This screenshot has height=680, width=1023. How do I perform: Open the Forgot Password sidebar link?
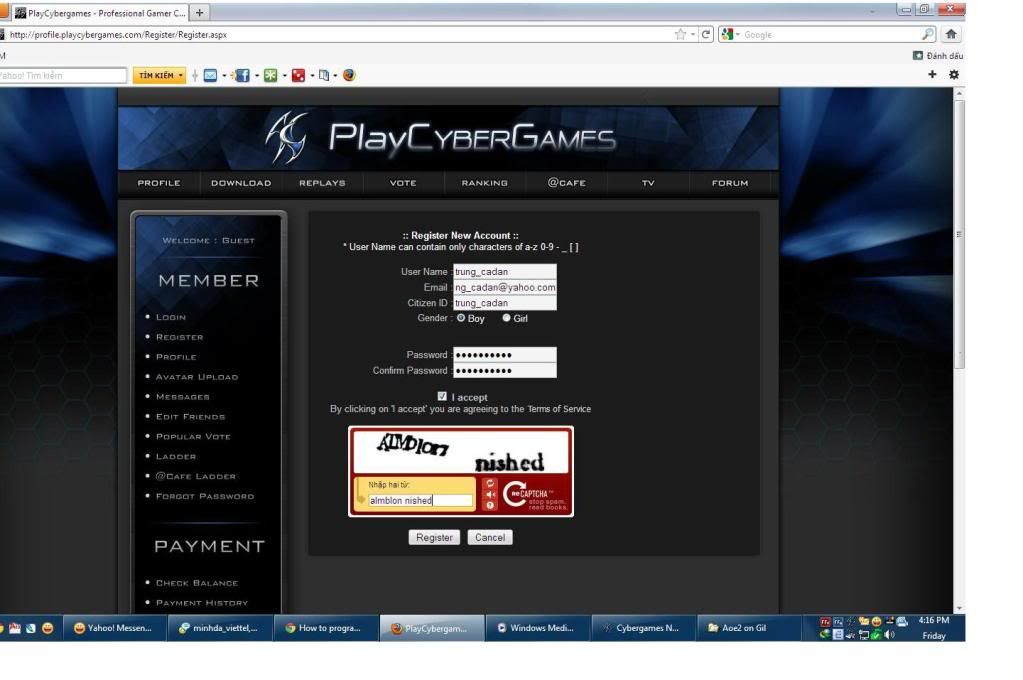205,497
